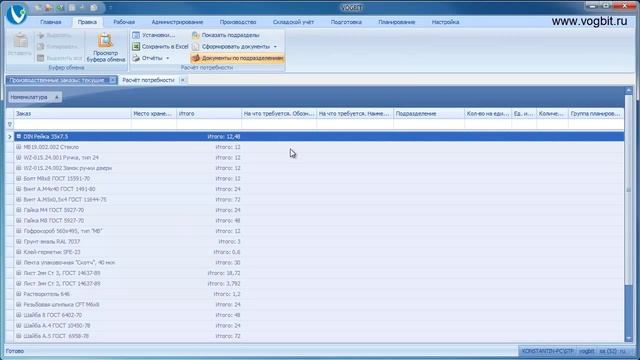Expand the WZ-015.24.001 Ручка group row

tap(19, 158)
